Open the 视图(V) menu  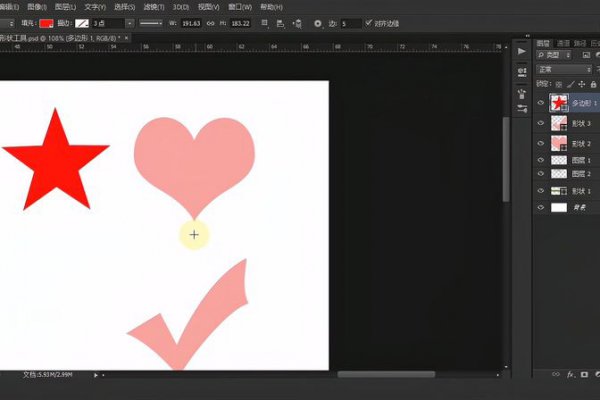[x=209, y=7]
